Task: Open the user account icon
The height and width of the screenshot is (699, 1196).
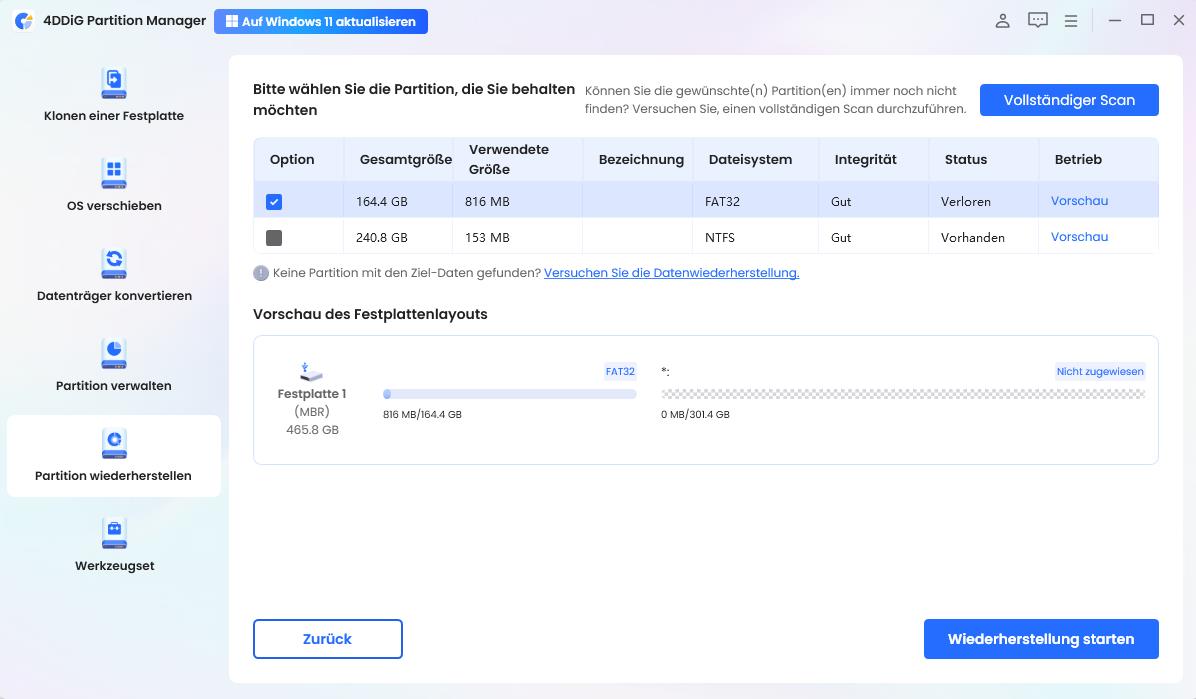Action: (1002, 21)
